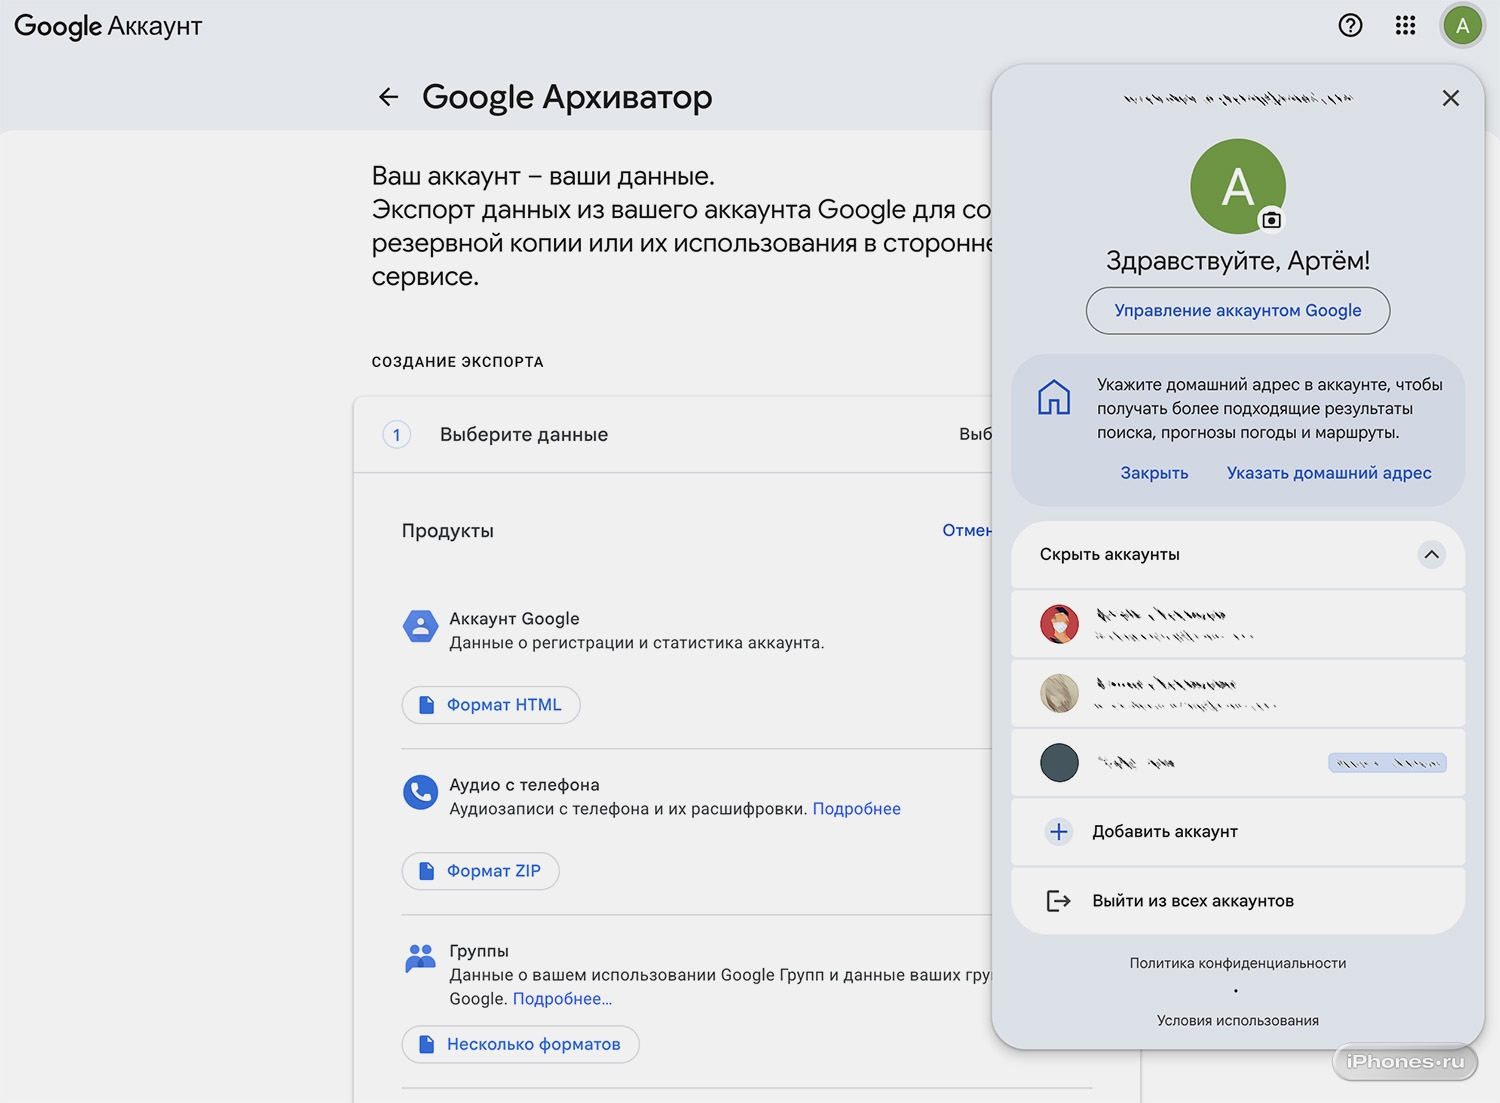Viewport: 1500px width, 1103px height.
Task: Open Подробнее link for Аудио с телефона
Action: 856,809
